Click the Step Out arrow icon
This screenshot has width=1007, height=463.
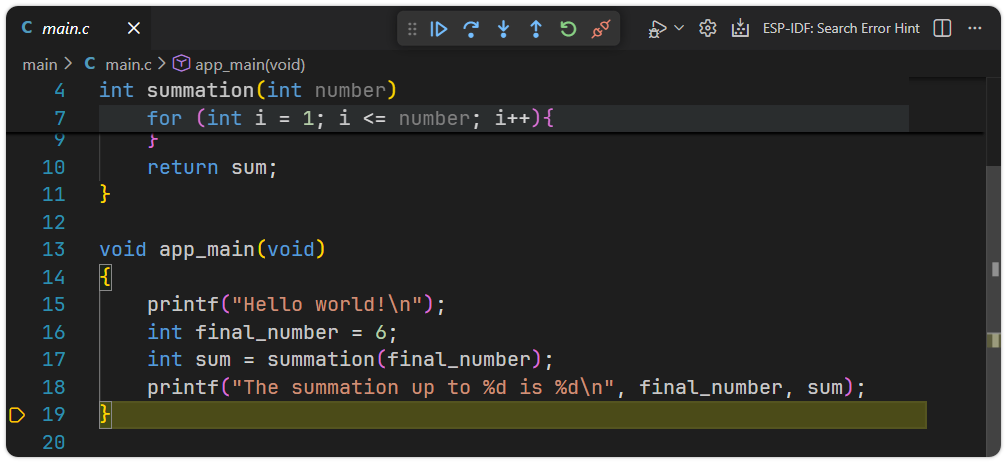[x=535, y=29]
